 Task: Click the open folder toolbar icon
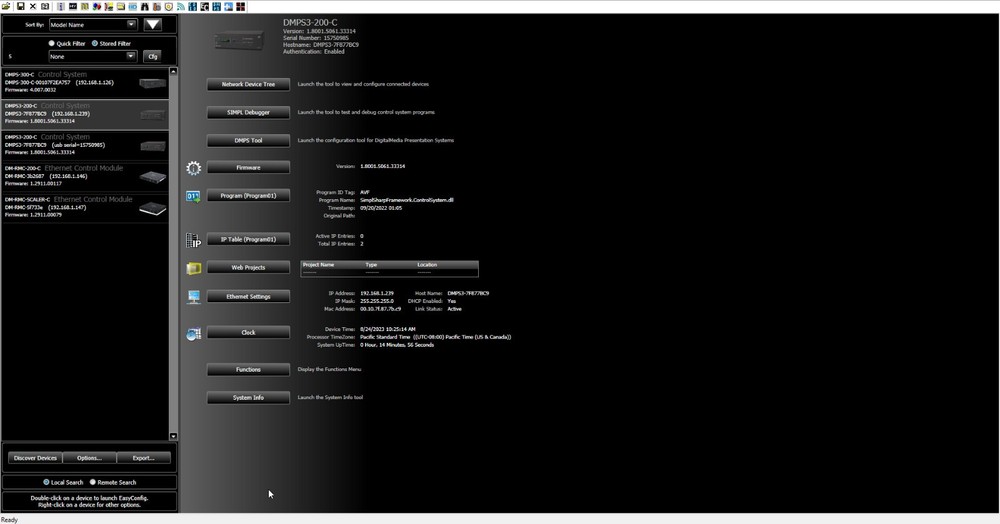pos(6,6)
